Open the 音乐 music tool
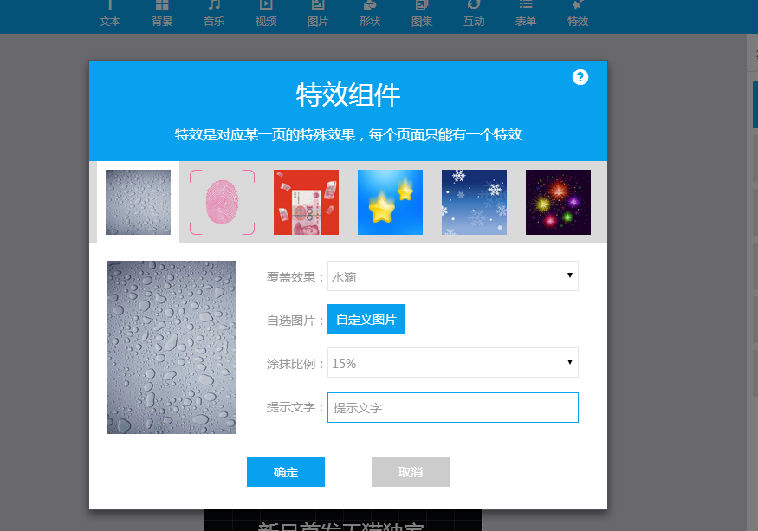The height and width of the screenshot is (531, 758). click(214, 15)
